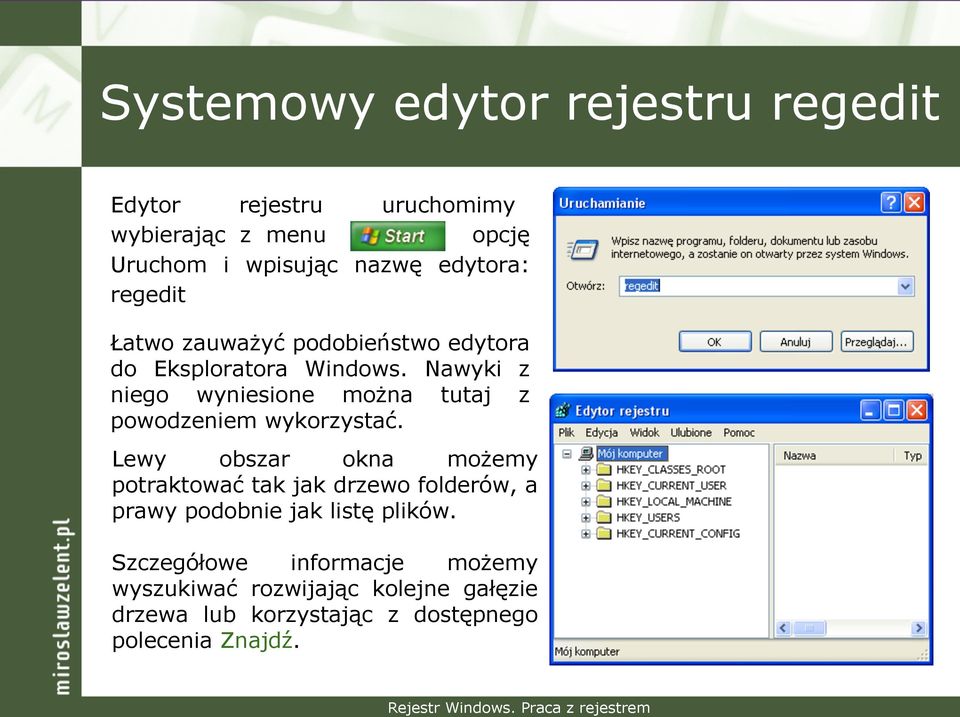Select Mój komputer in registry tree
960x717 pixels.
coord(631,454)
